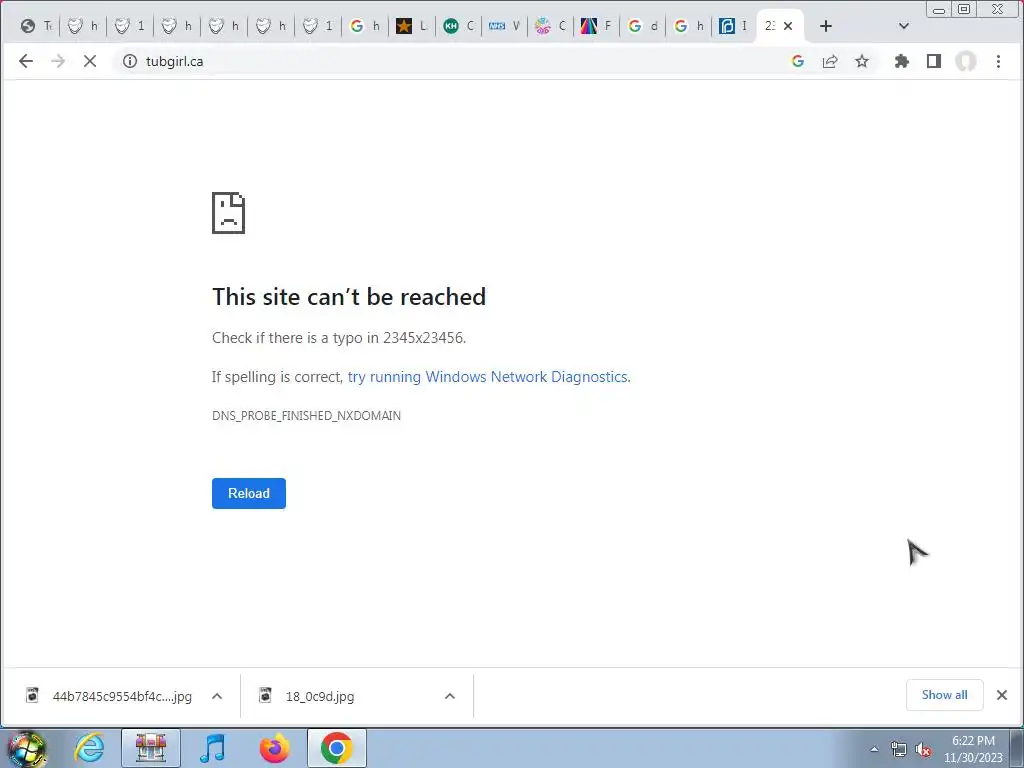
Task: Share this page via share icon
Action: pos(830,61)
